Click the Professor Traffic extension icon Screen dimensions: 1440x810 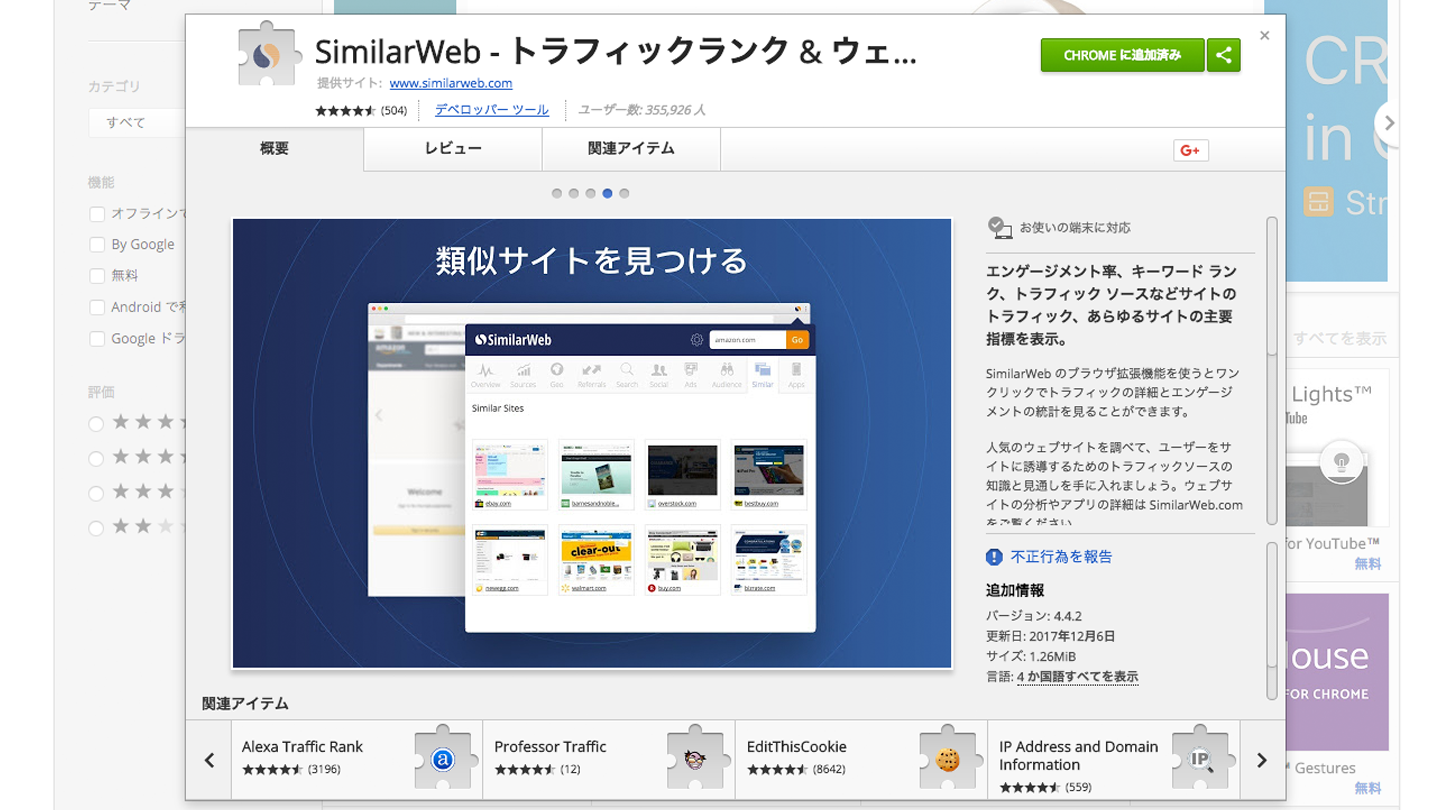(x=696, y=759)
